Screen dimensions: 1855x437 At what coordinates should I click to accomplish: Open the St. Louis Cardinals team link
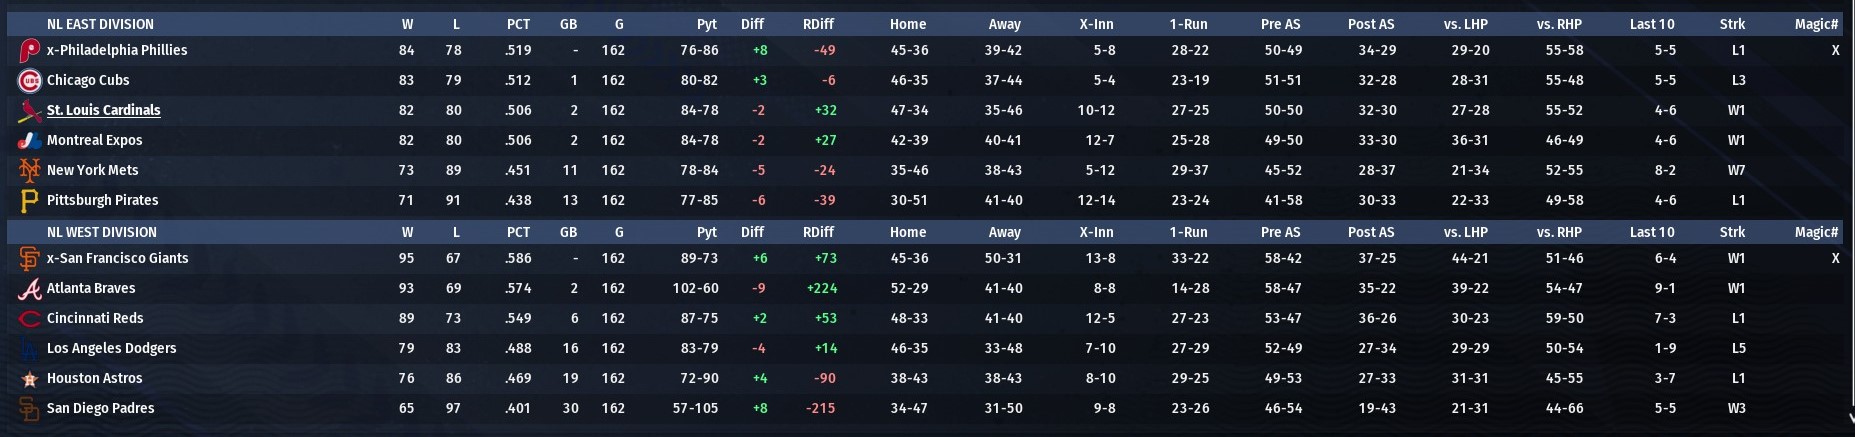point(103,111)
